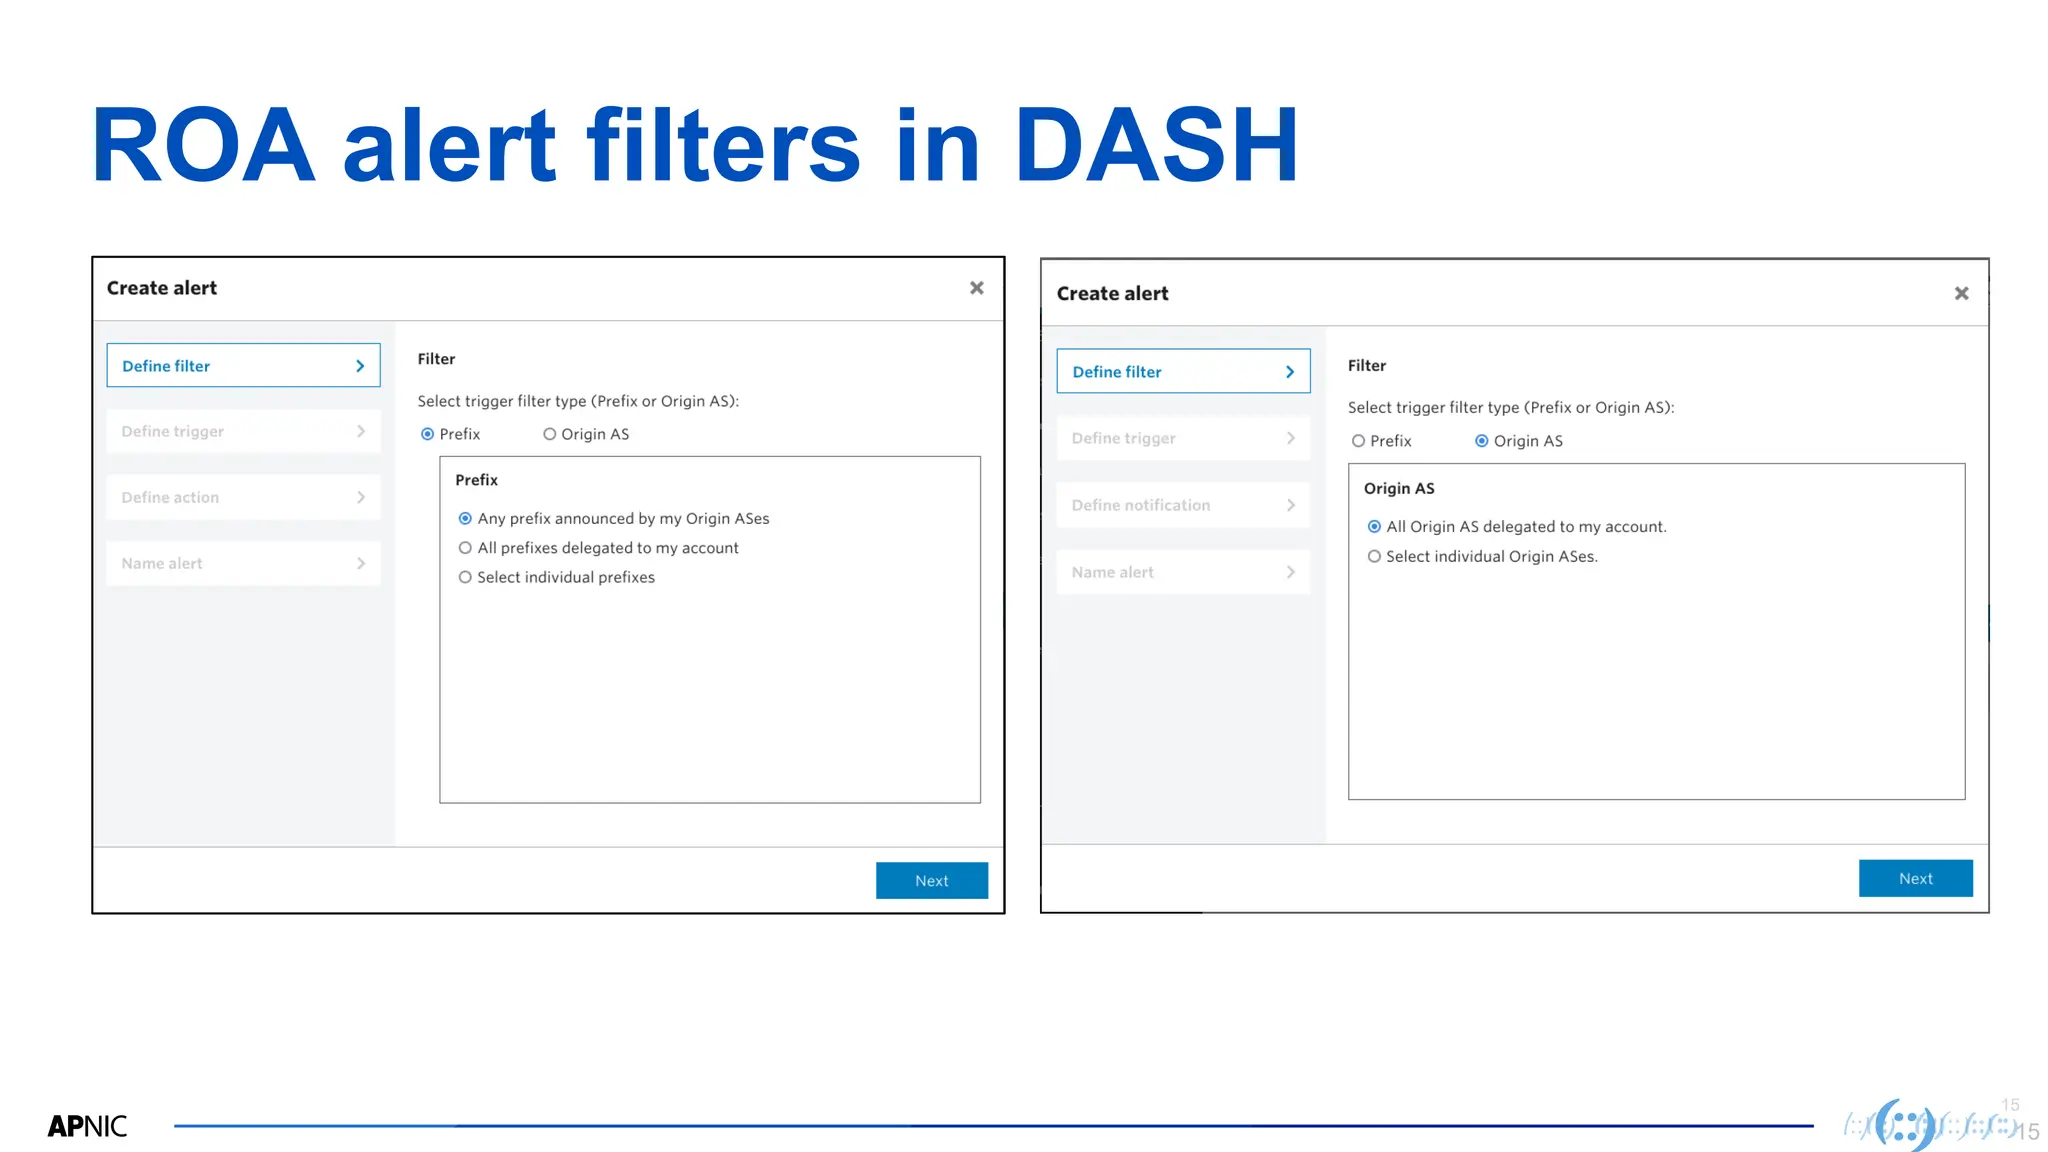Select Origin AS radio in left dialog
Viewport: 2048px width, 1152px height.
(x=549, y=434)
